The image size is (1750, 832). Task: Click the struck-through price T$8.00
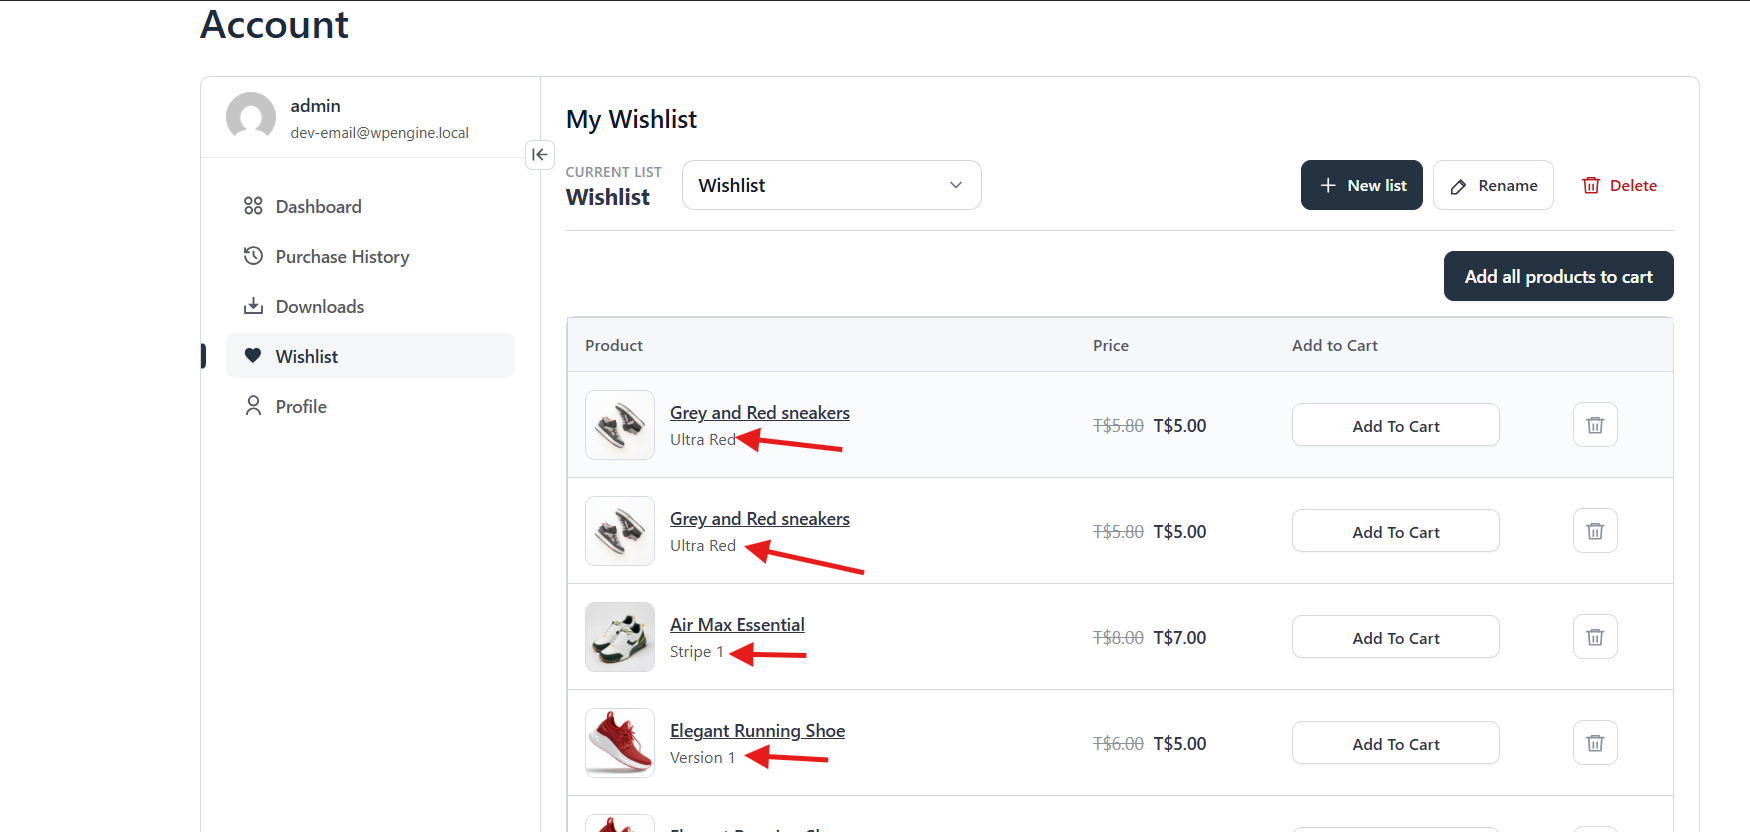click(x=1118, y=638)
